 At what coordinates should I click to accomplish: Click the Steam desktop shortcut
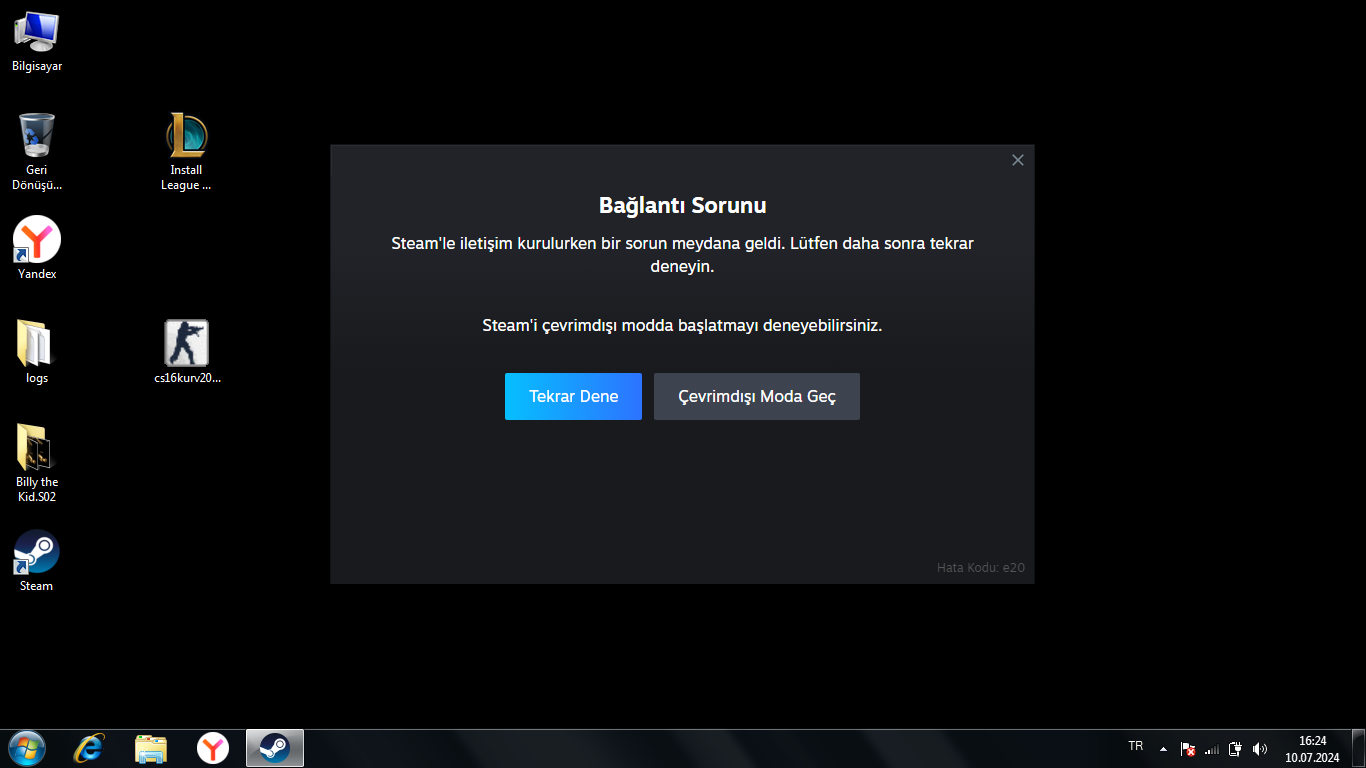pos(37,561)
